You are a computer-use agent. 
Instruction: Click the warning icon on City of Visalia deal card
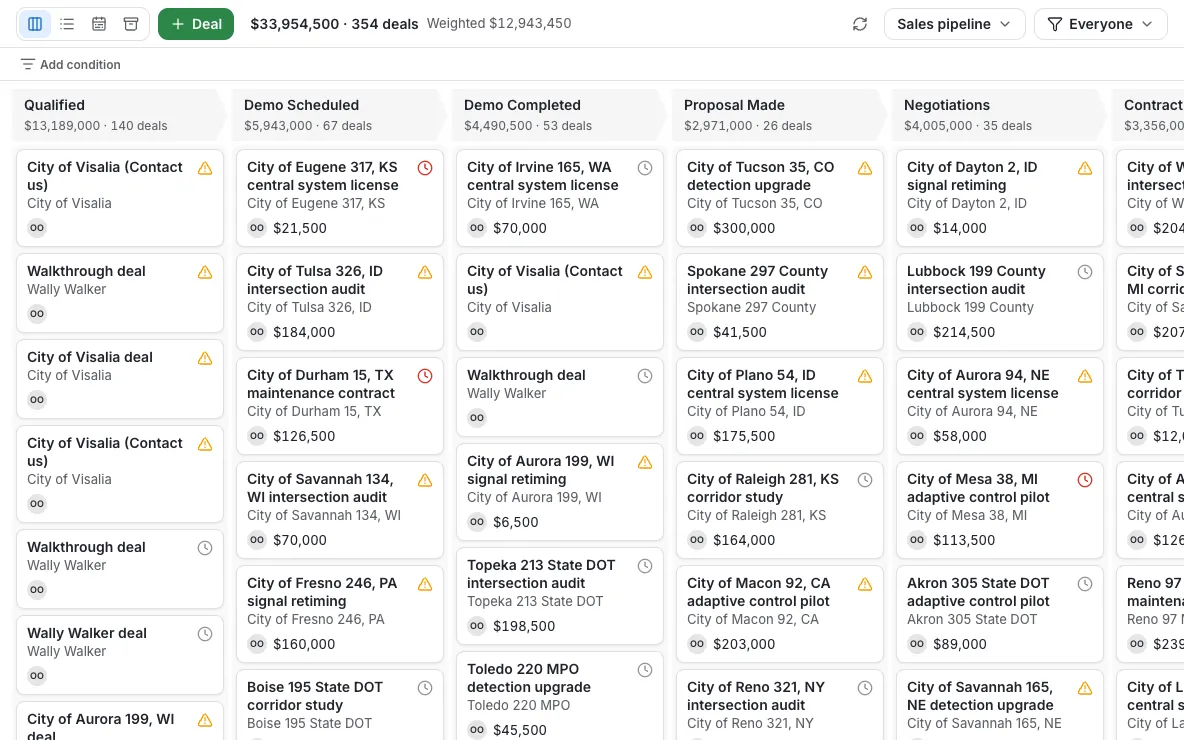pyautogui.click(x=205, y=359)
